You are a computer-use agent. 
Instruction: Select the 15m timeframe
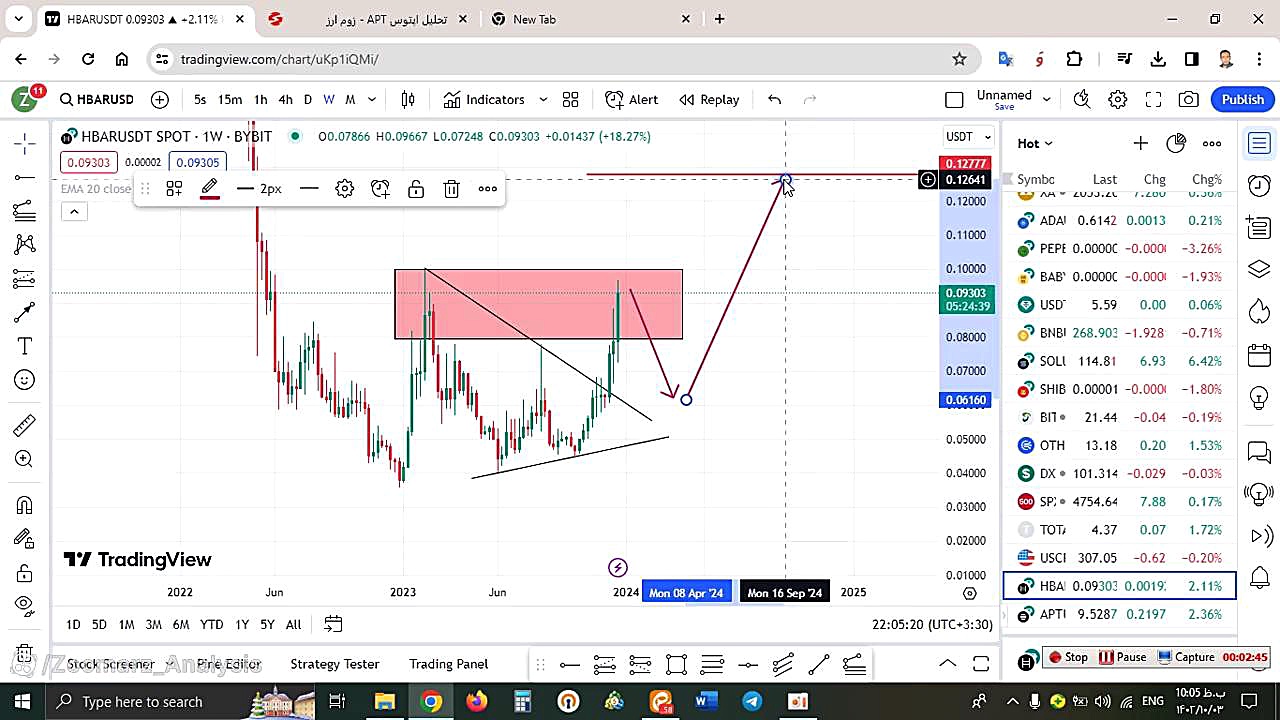coord(230,99)
